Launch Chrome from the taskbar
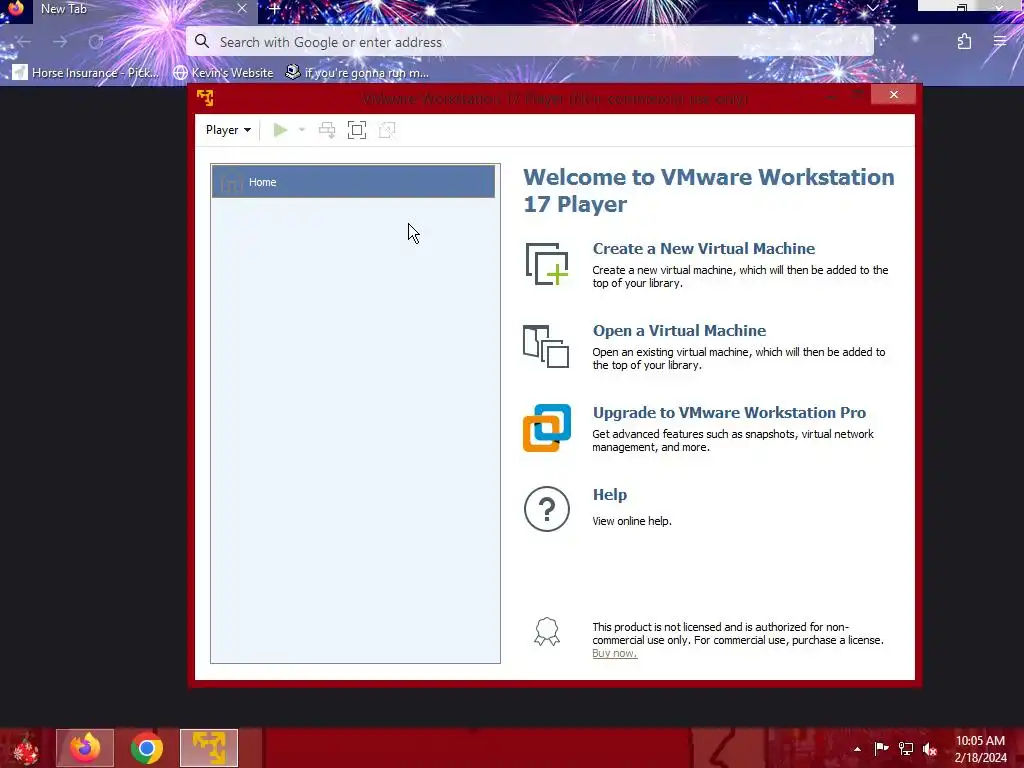The height and width of the screenshot is (768, 1024). (x=147, y=748)
